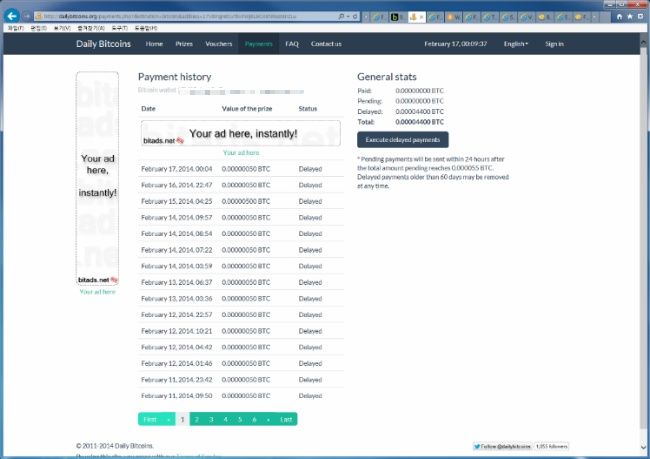Screen dimensions: 650x459
Task: Click the Sign in link
Action: click(554, 44)
